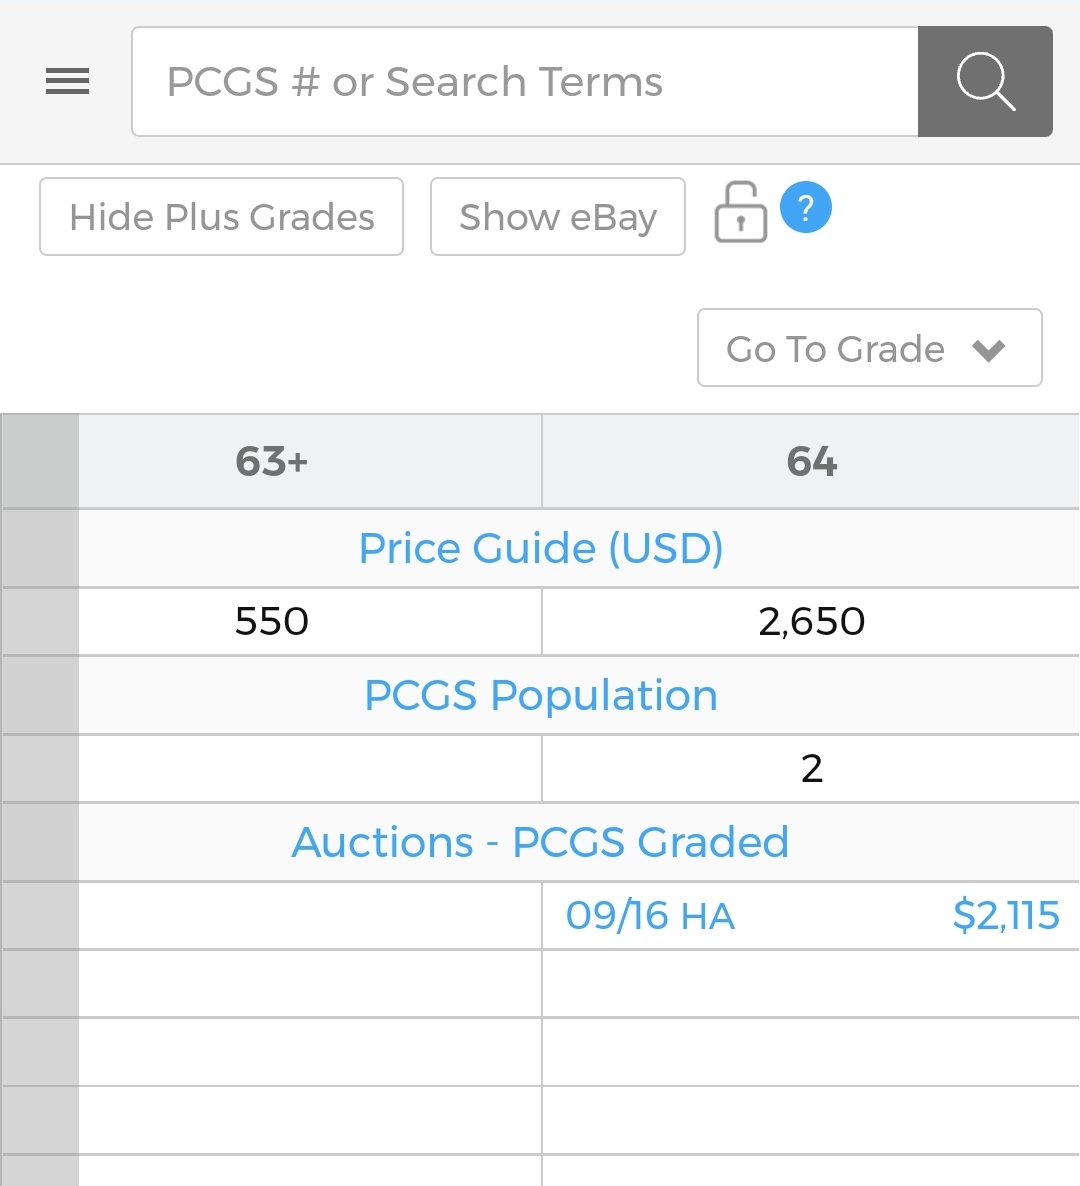
Task: Click the population count 2 cell
Action: click(x=811, y=768)
